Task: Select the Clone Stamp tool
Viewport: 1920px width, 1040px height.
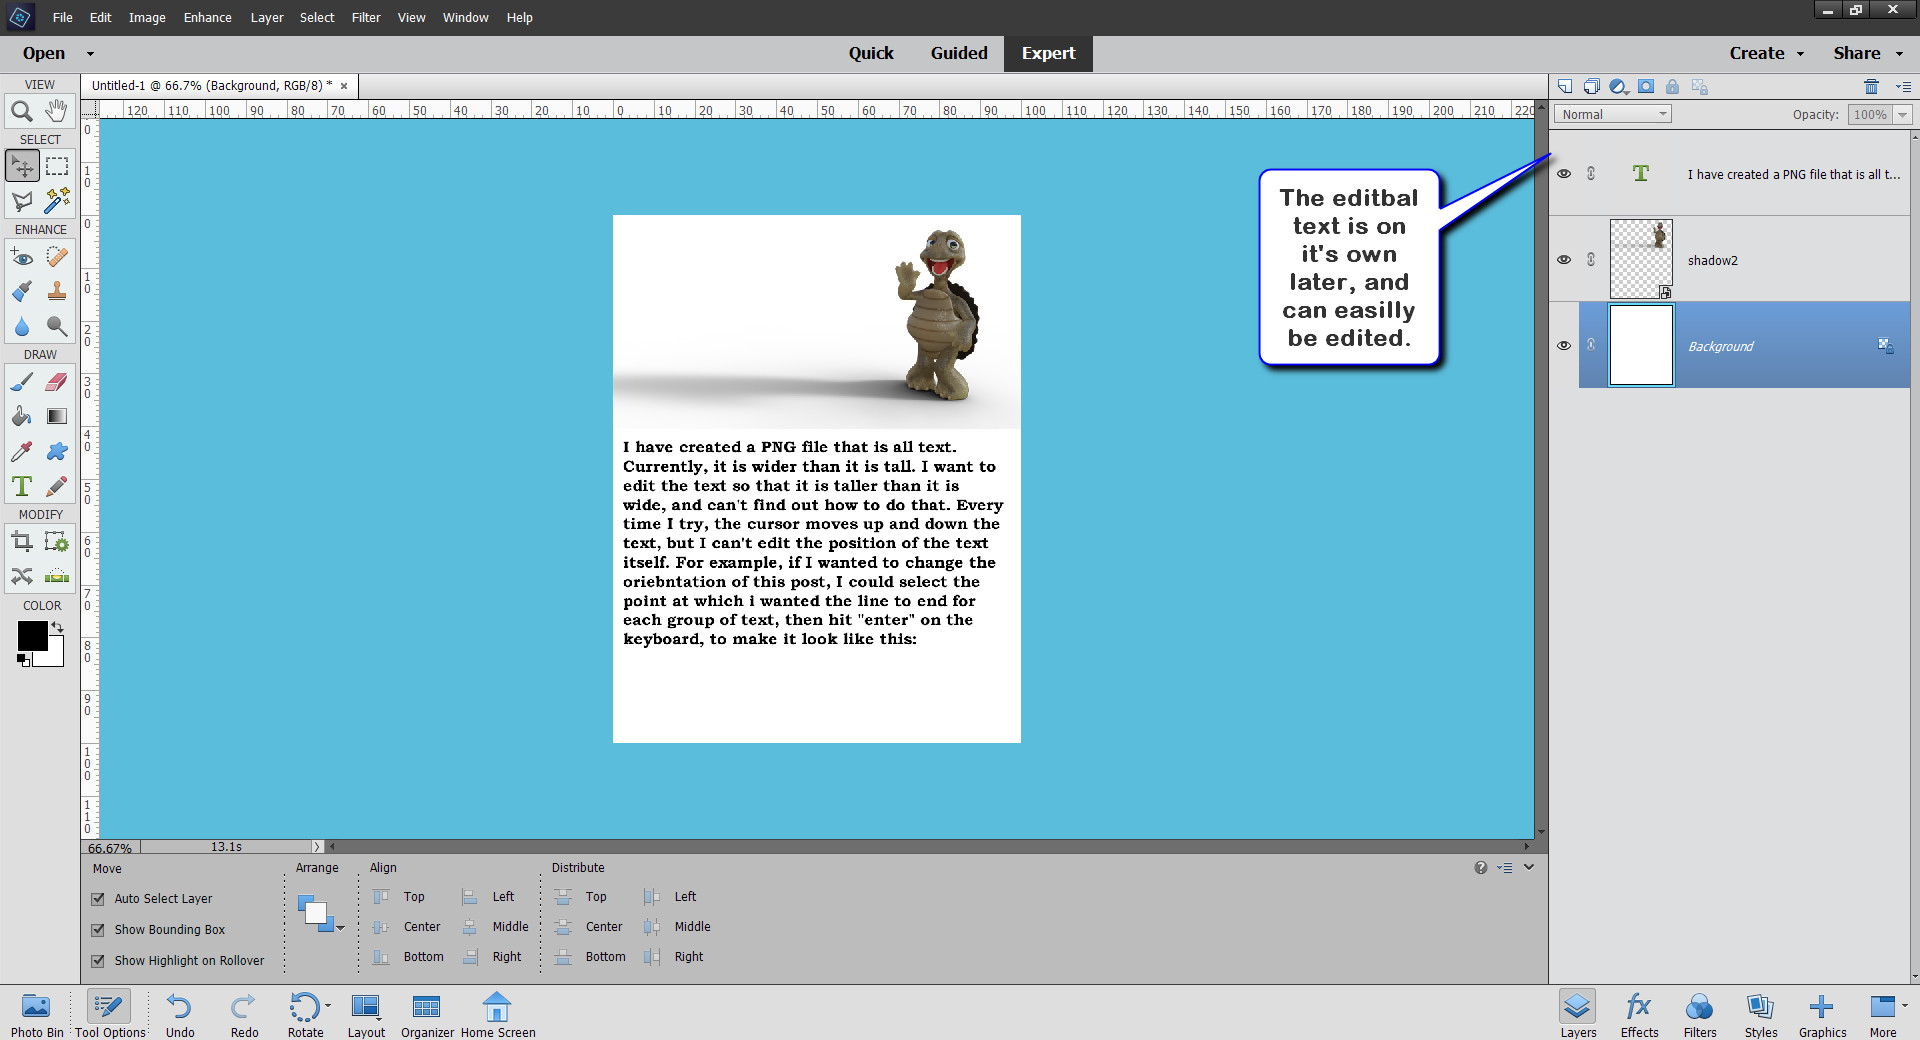Action: click(57, 291)
